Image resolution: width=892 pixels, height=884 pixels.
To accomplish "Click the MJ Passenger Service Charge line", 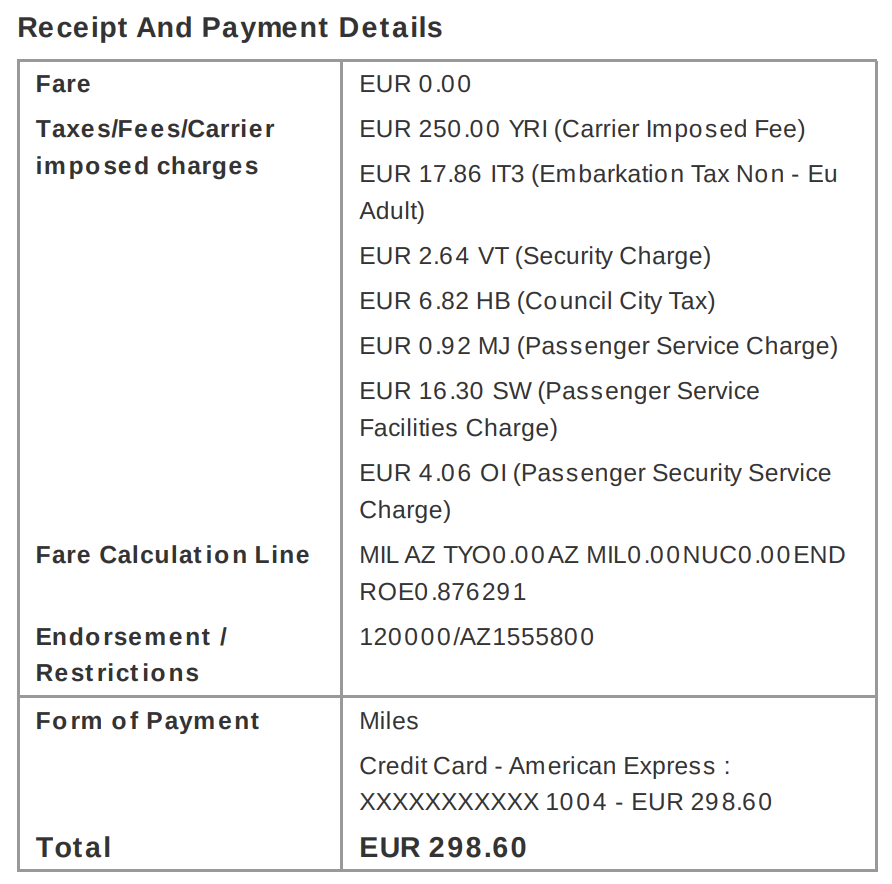I will coord(598,346).
